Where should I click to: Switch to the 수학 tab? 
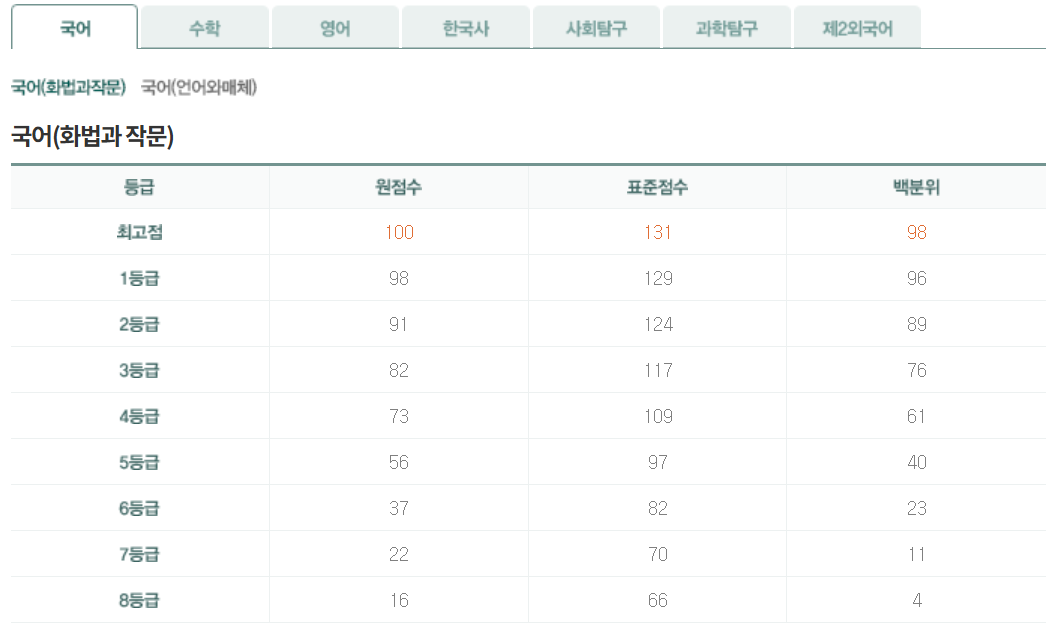click(204, 28)
